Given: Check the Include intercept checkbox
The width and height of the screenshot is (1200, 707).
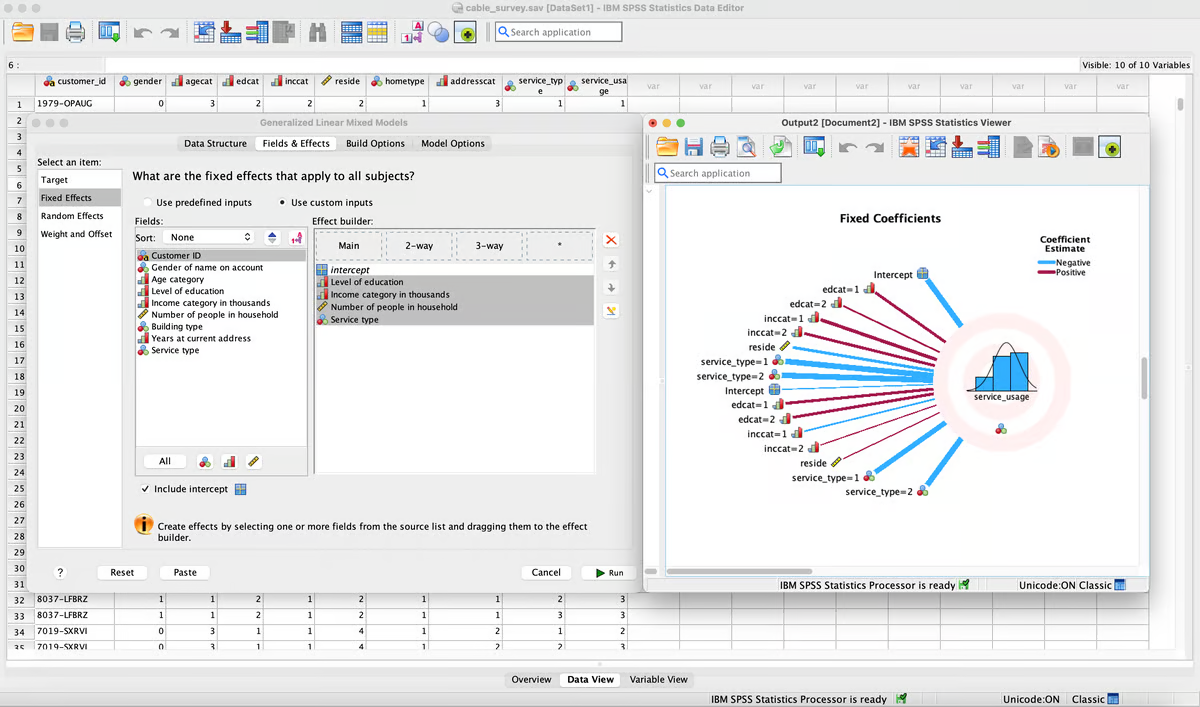Looking at the screenshot, I should pyautogui.click(x=145, y=489).
